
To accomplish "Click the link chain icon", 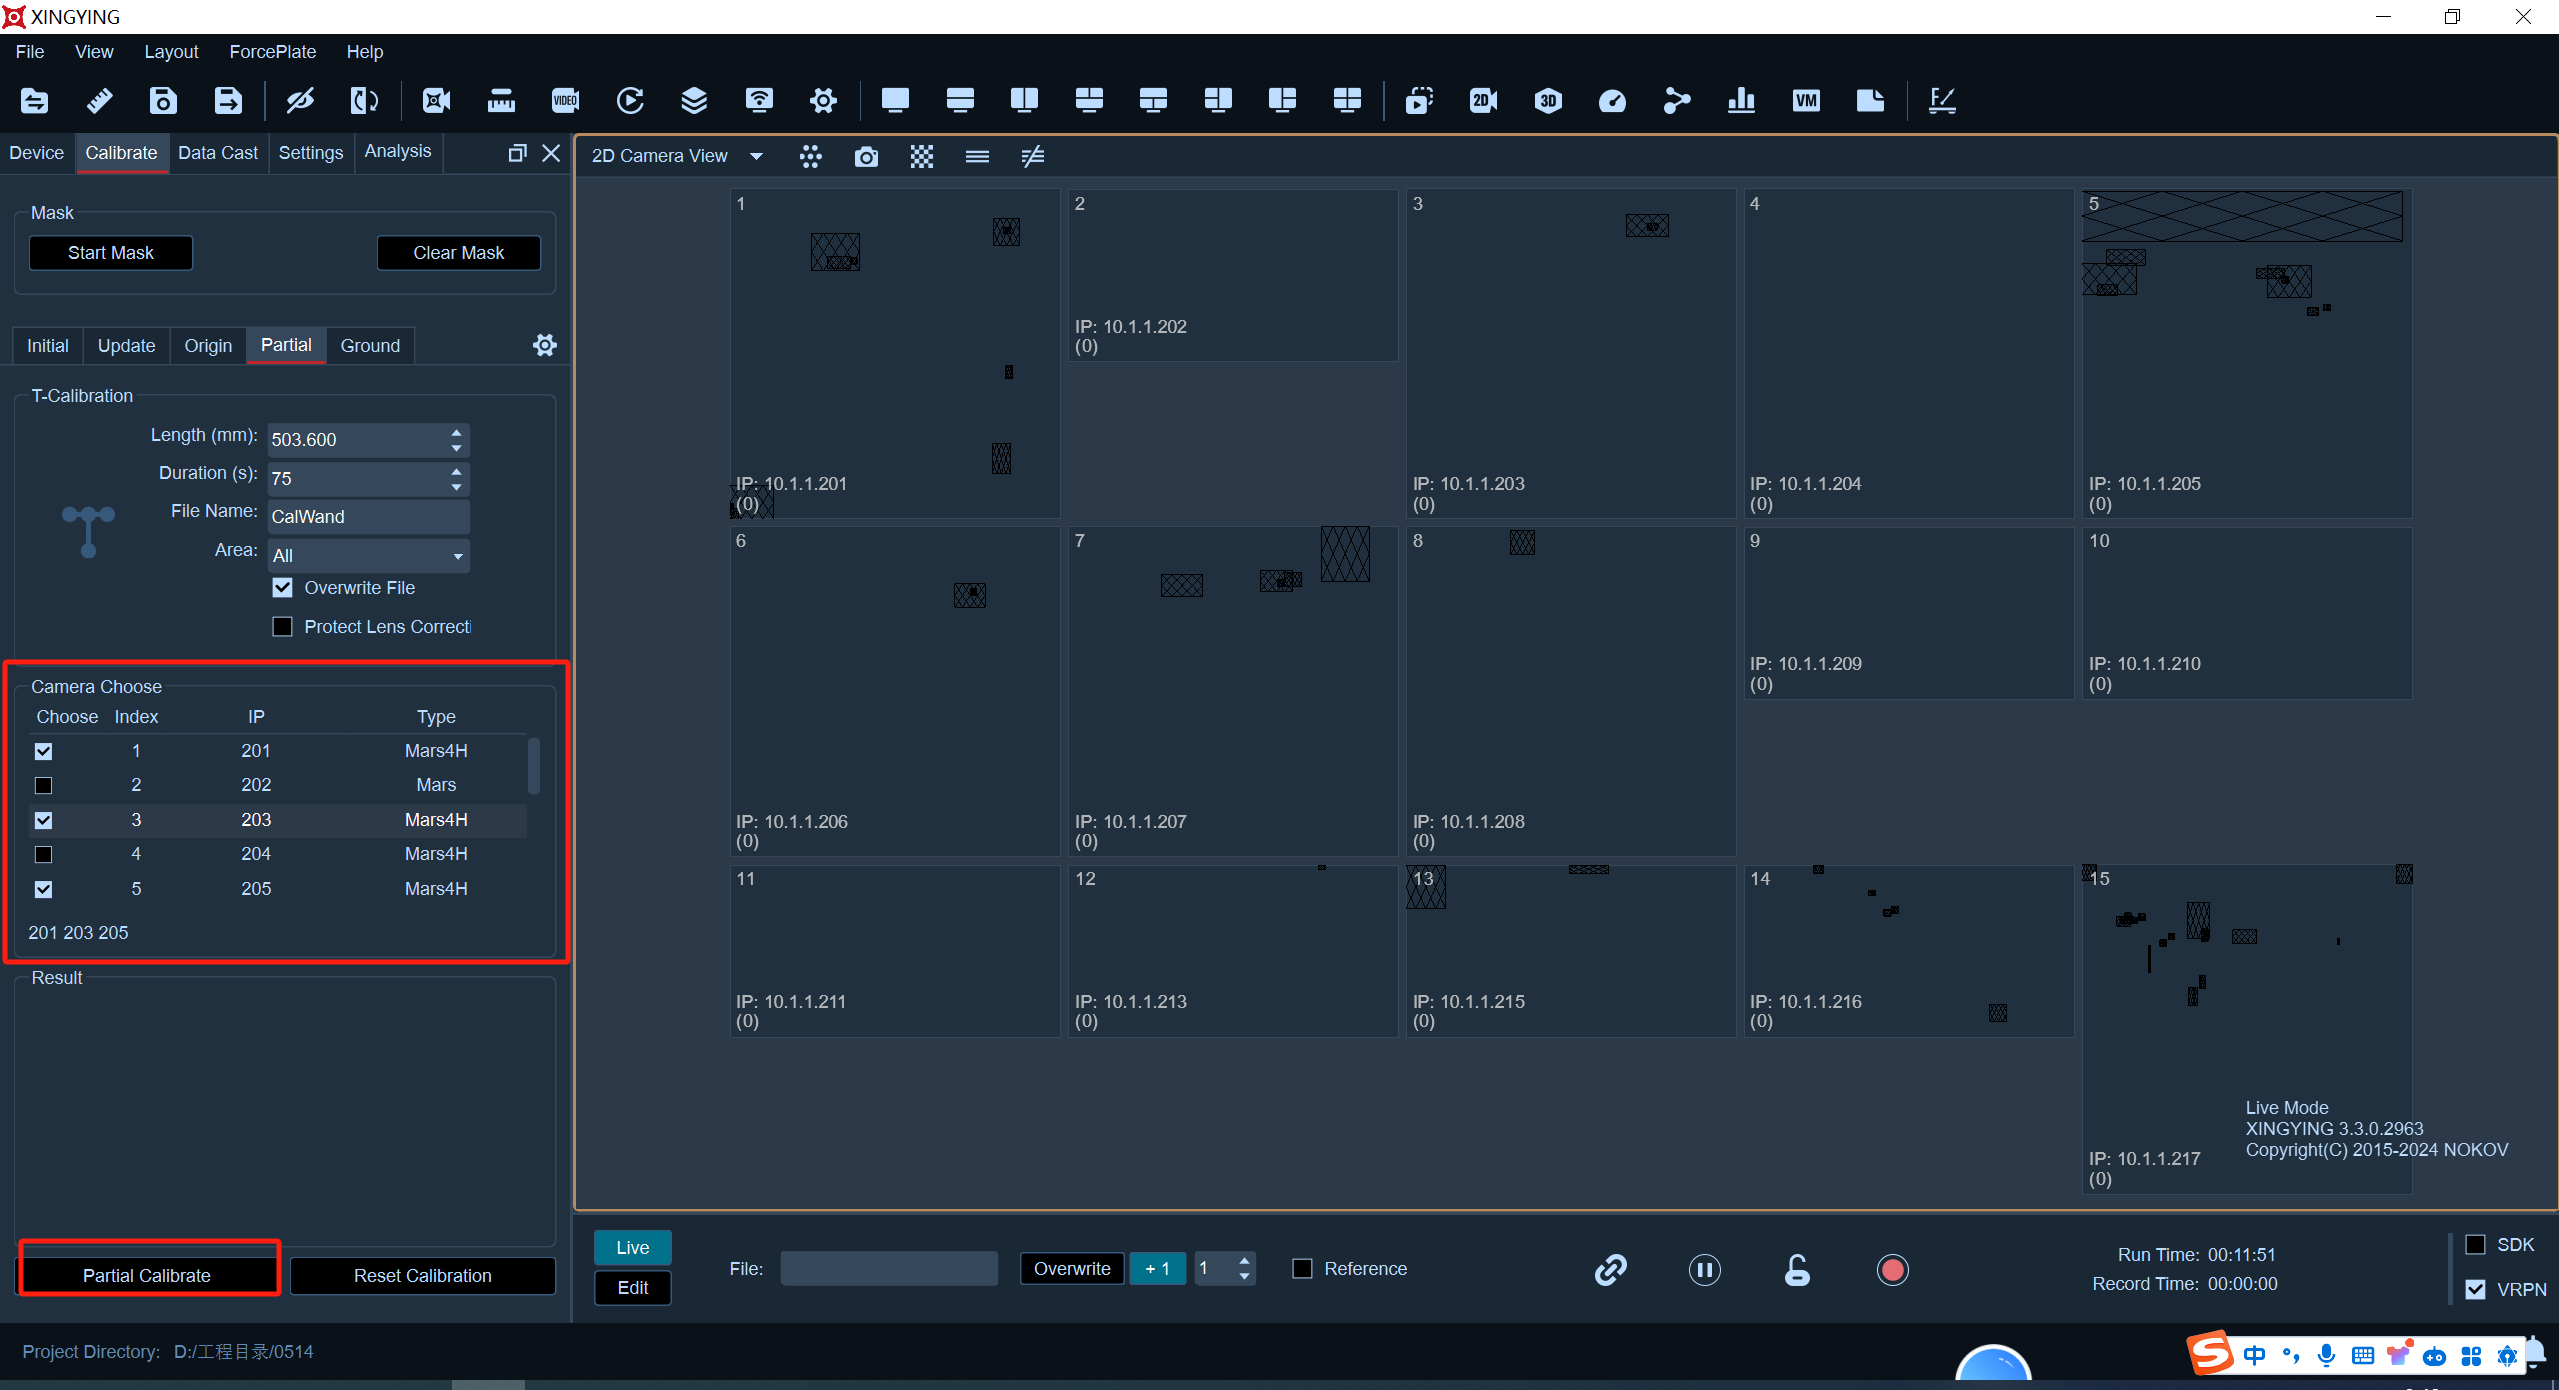I will (1610, 1270).
